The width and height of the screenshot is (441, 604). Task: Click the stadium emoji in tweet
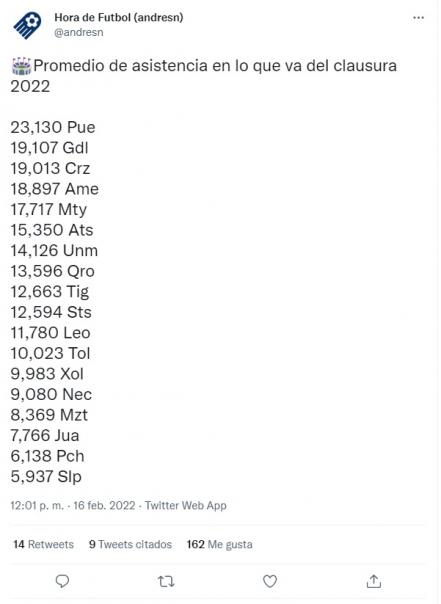pos(22,66)
